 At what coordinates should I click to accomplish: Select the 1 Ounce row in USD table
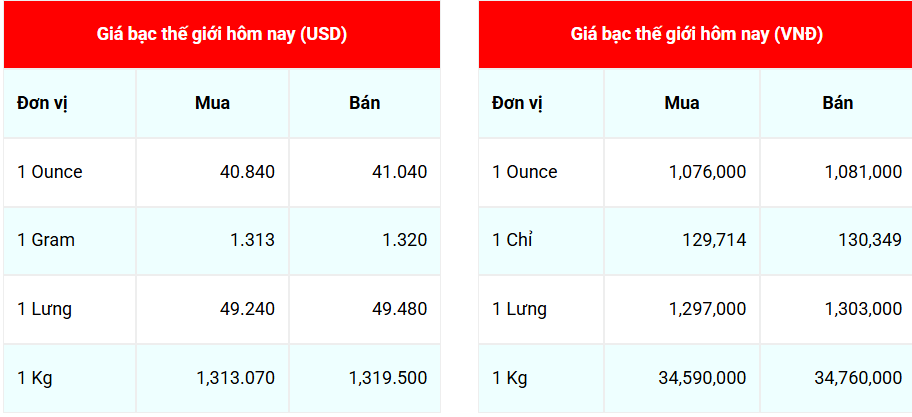[222, 172]
